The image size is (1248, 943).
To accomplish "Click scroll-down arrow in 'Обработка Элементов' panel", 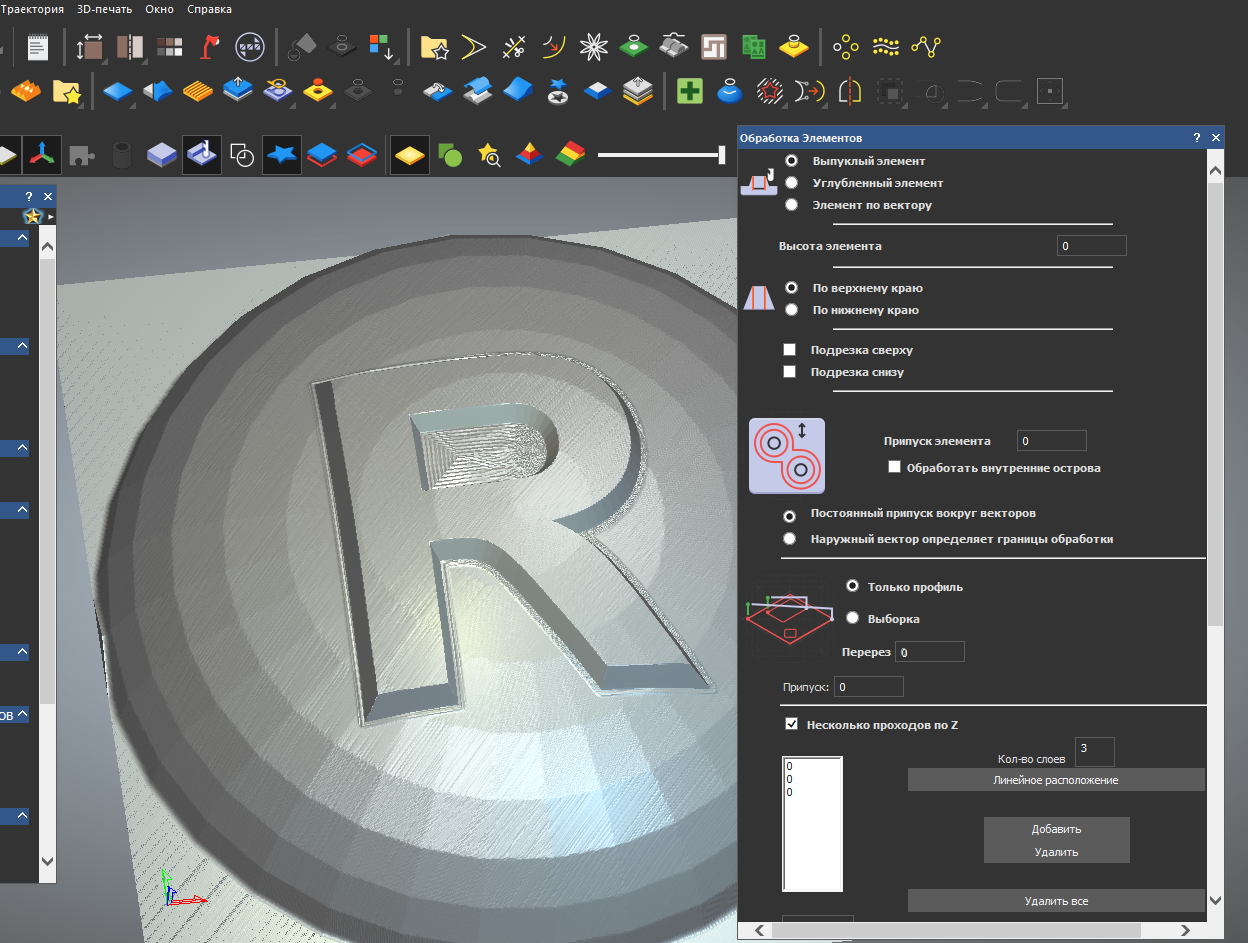I will tap(1216, 901).
